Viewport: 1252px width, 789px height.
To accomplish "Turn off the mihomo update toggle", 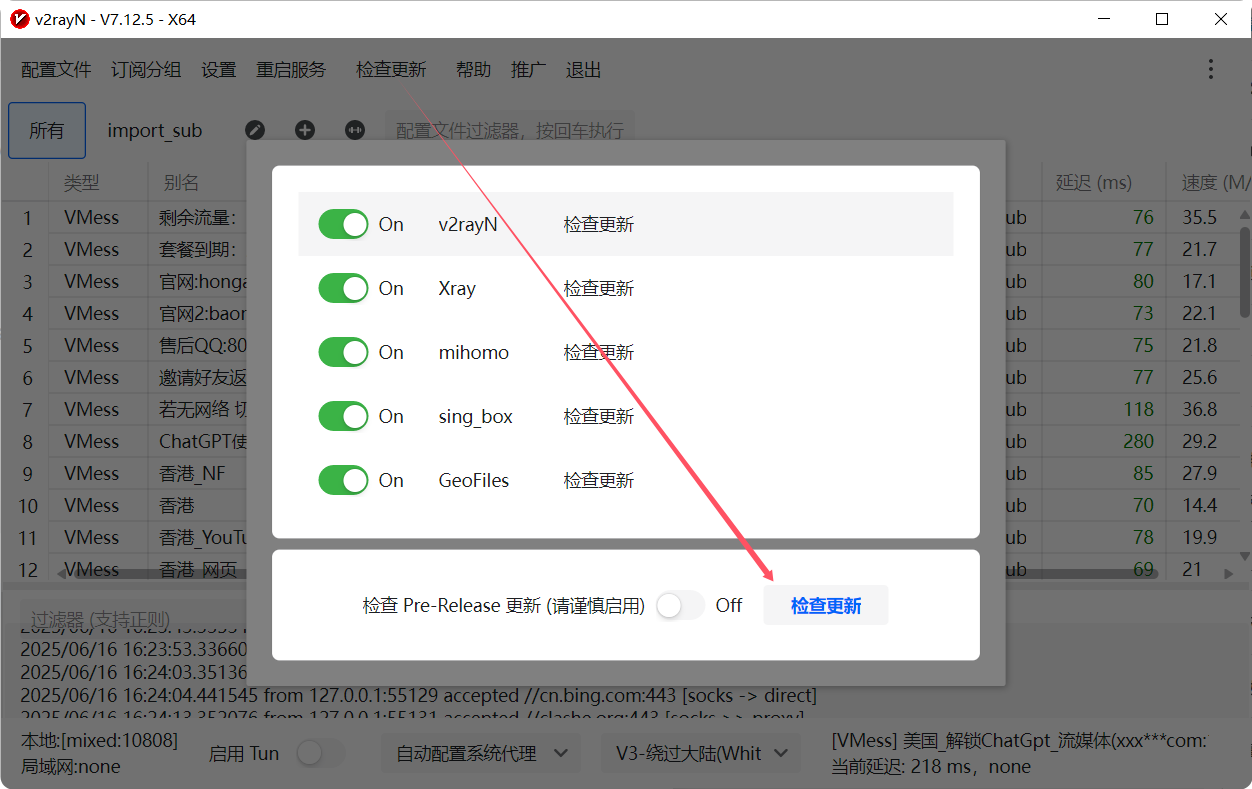I will 344,352.
